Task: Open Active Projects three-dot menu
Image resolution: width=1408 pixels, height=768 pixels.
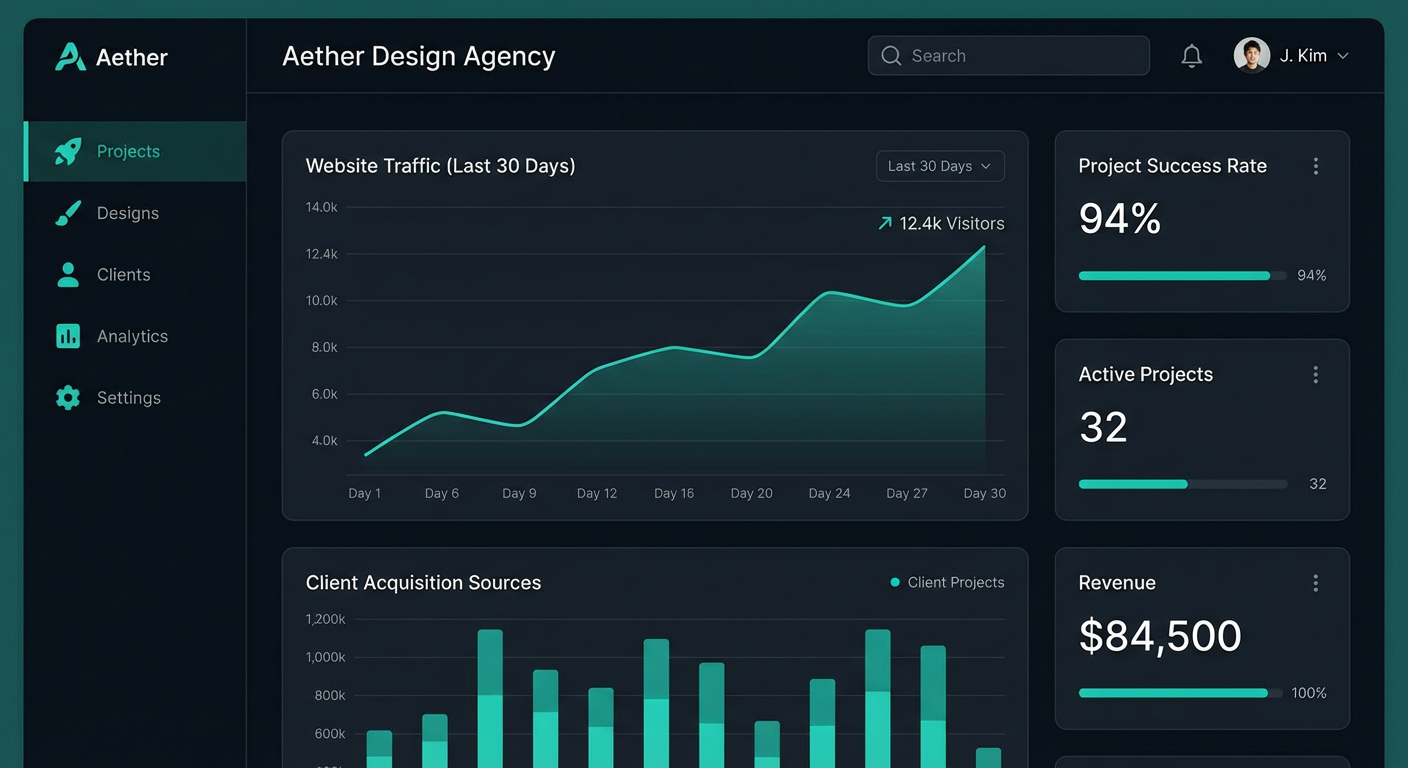Action: pos(1315,374)
